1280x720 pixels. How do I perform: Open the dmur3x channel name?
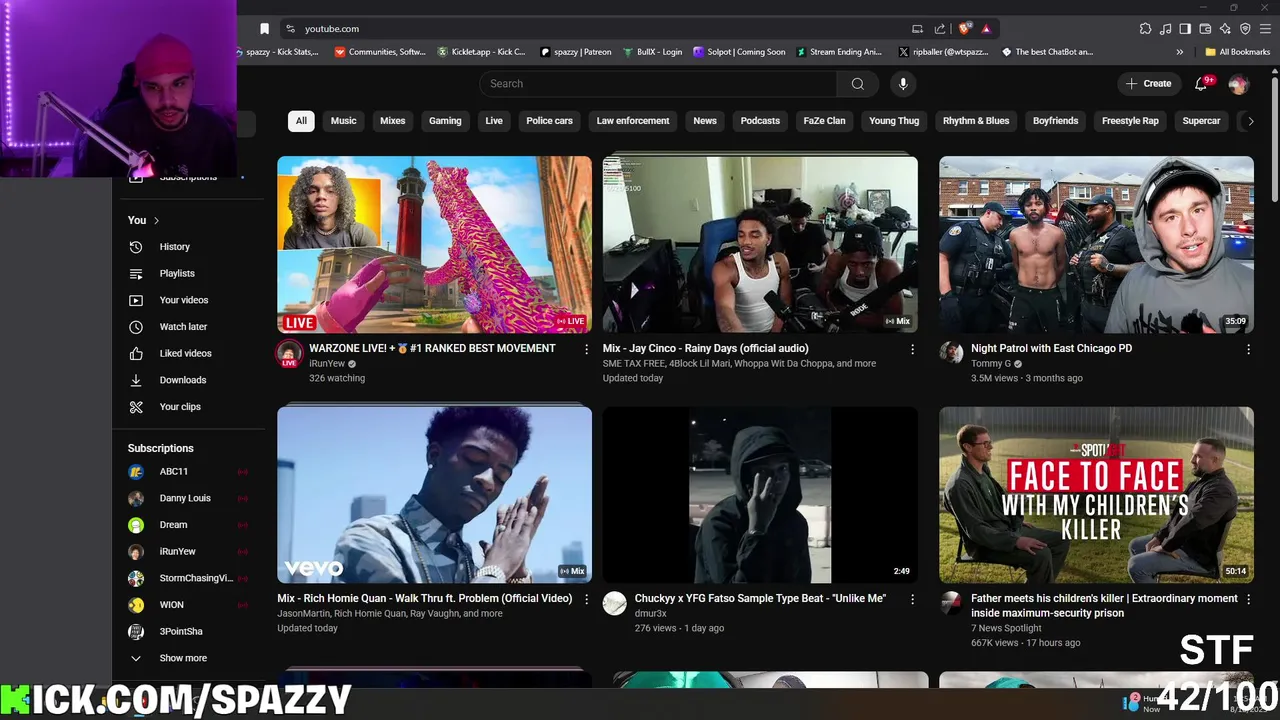point(650,614)
